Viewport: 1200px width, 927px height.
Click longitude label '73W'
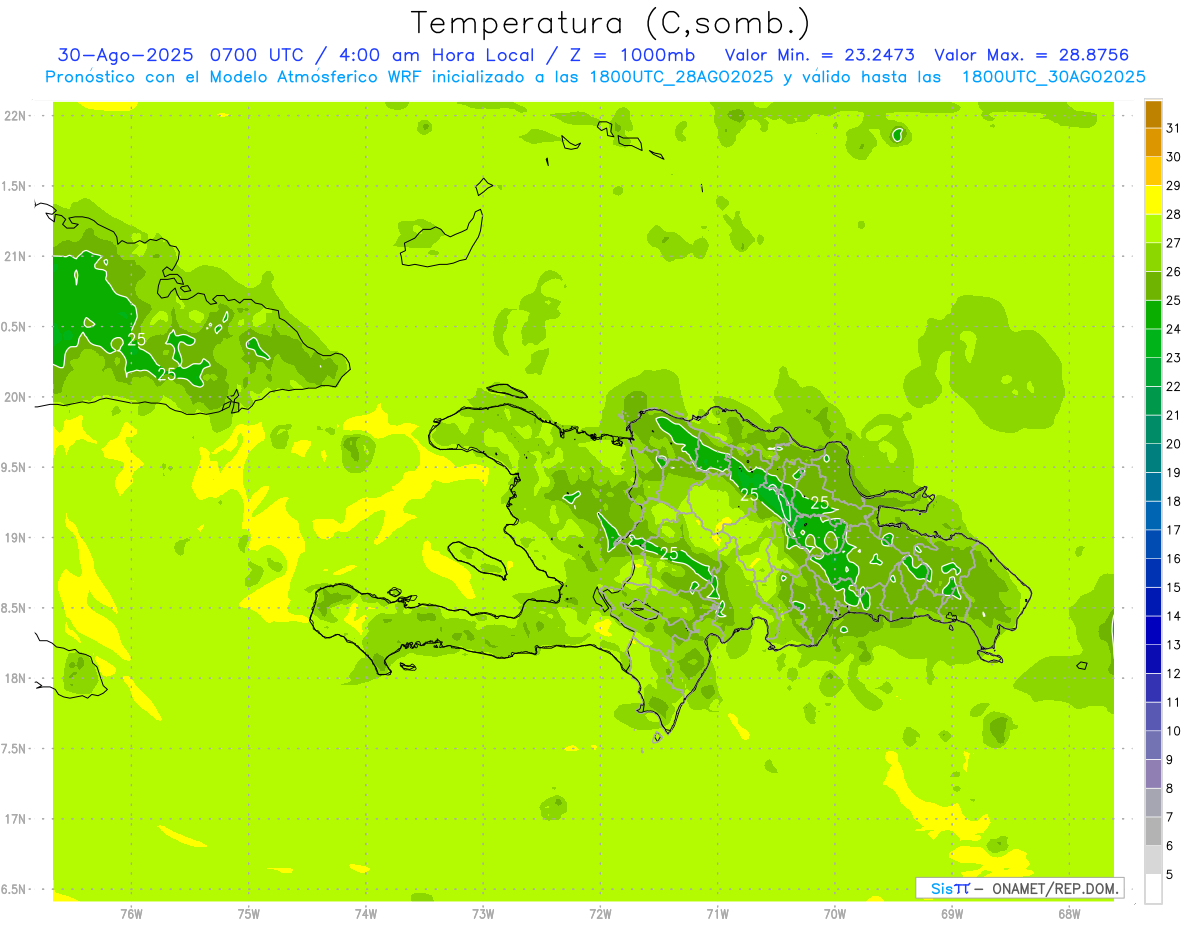tap(483, 913)
